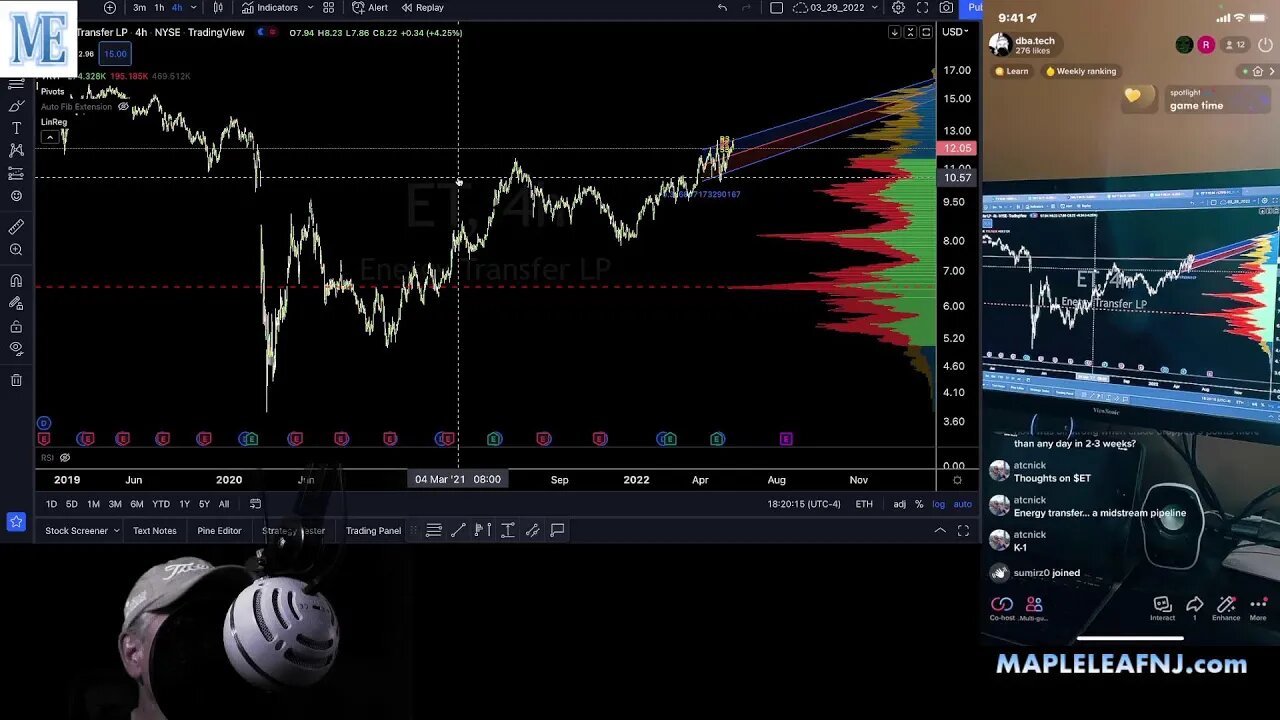
Task: Click the 04 Mar '21 crosshair date label
Action: click(x=458, y=480)
